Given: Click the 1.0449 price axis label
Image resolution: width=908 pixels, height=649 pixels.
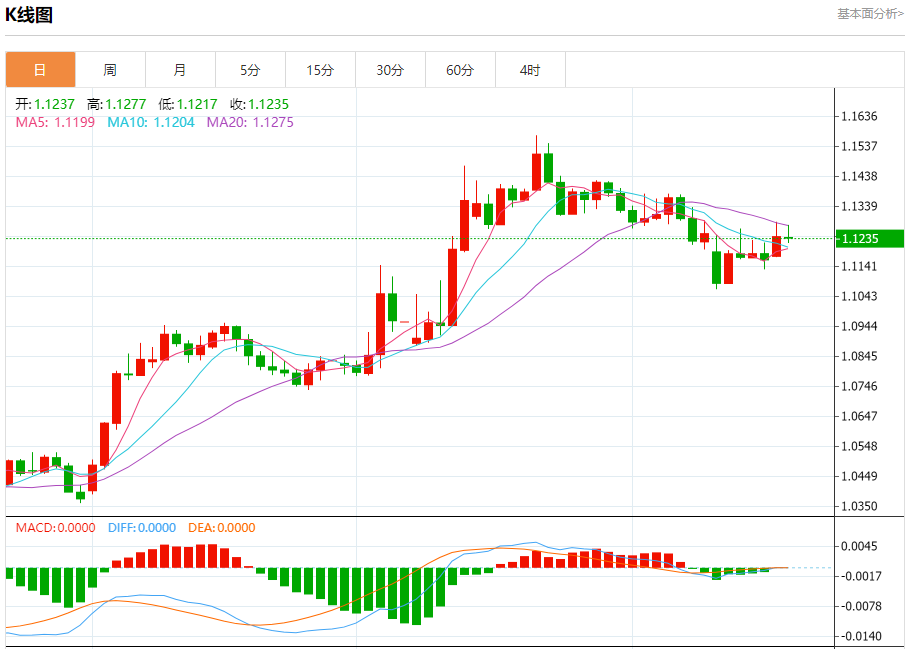Looking at the screenshot, I should tap(859, 476).
